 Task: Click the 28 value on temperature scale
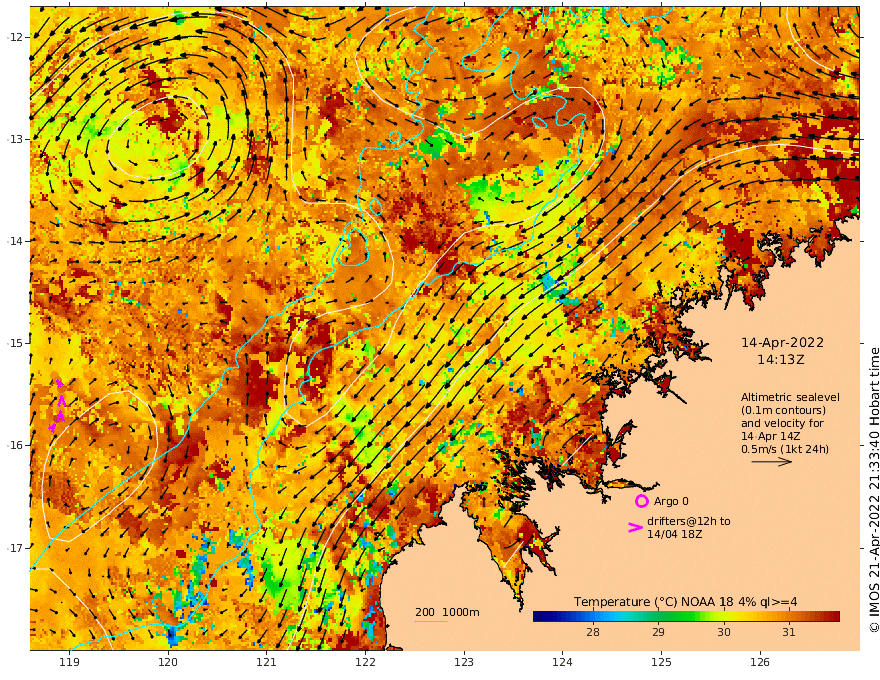pyautogui.click(x=593, y=632)
